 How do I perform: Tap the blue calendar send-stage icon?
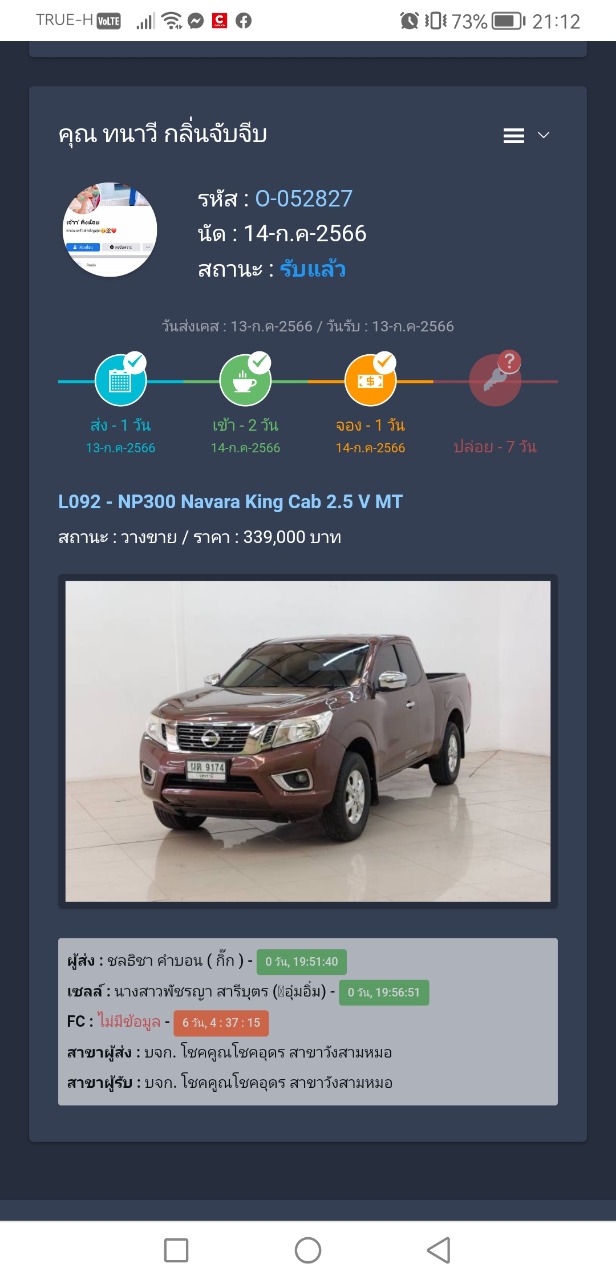[x=121, y=380]
